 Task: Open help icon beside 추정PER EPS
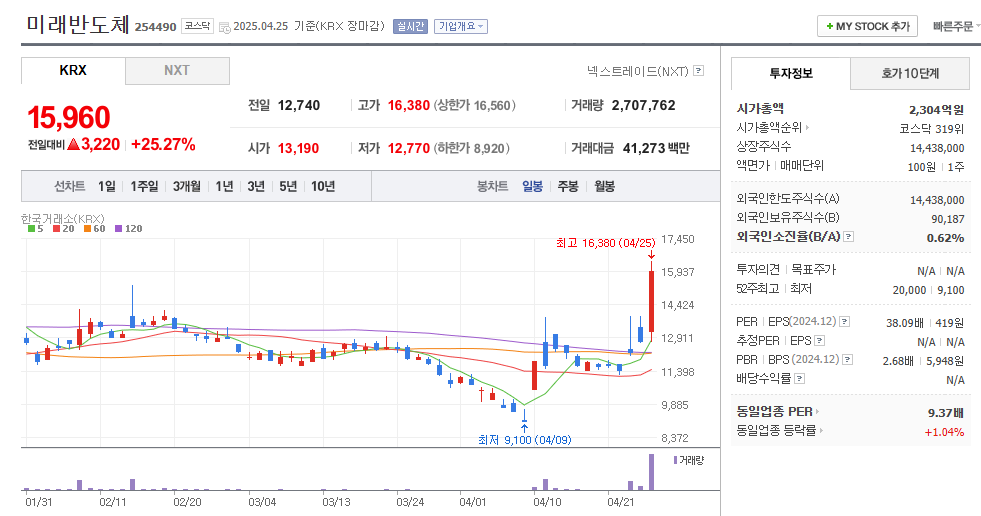(x=820, y=341)
